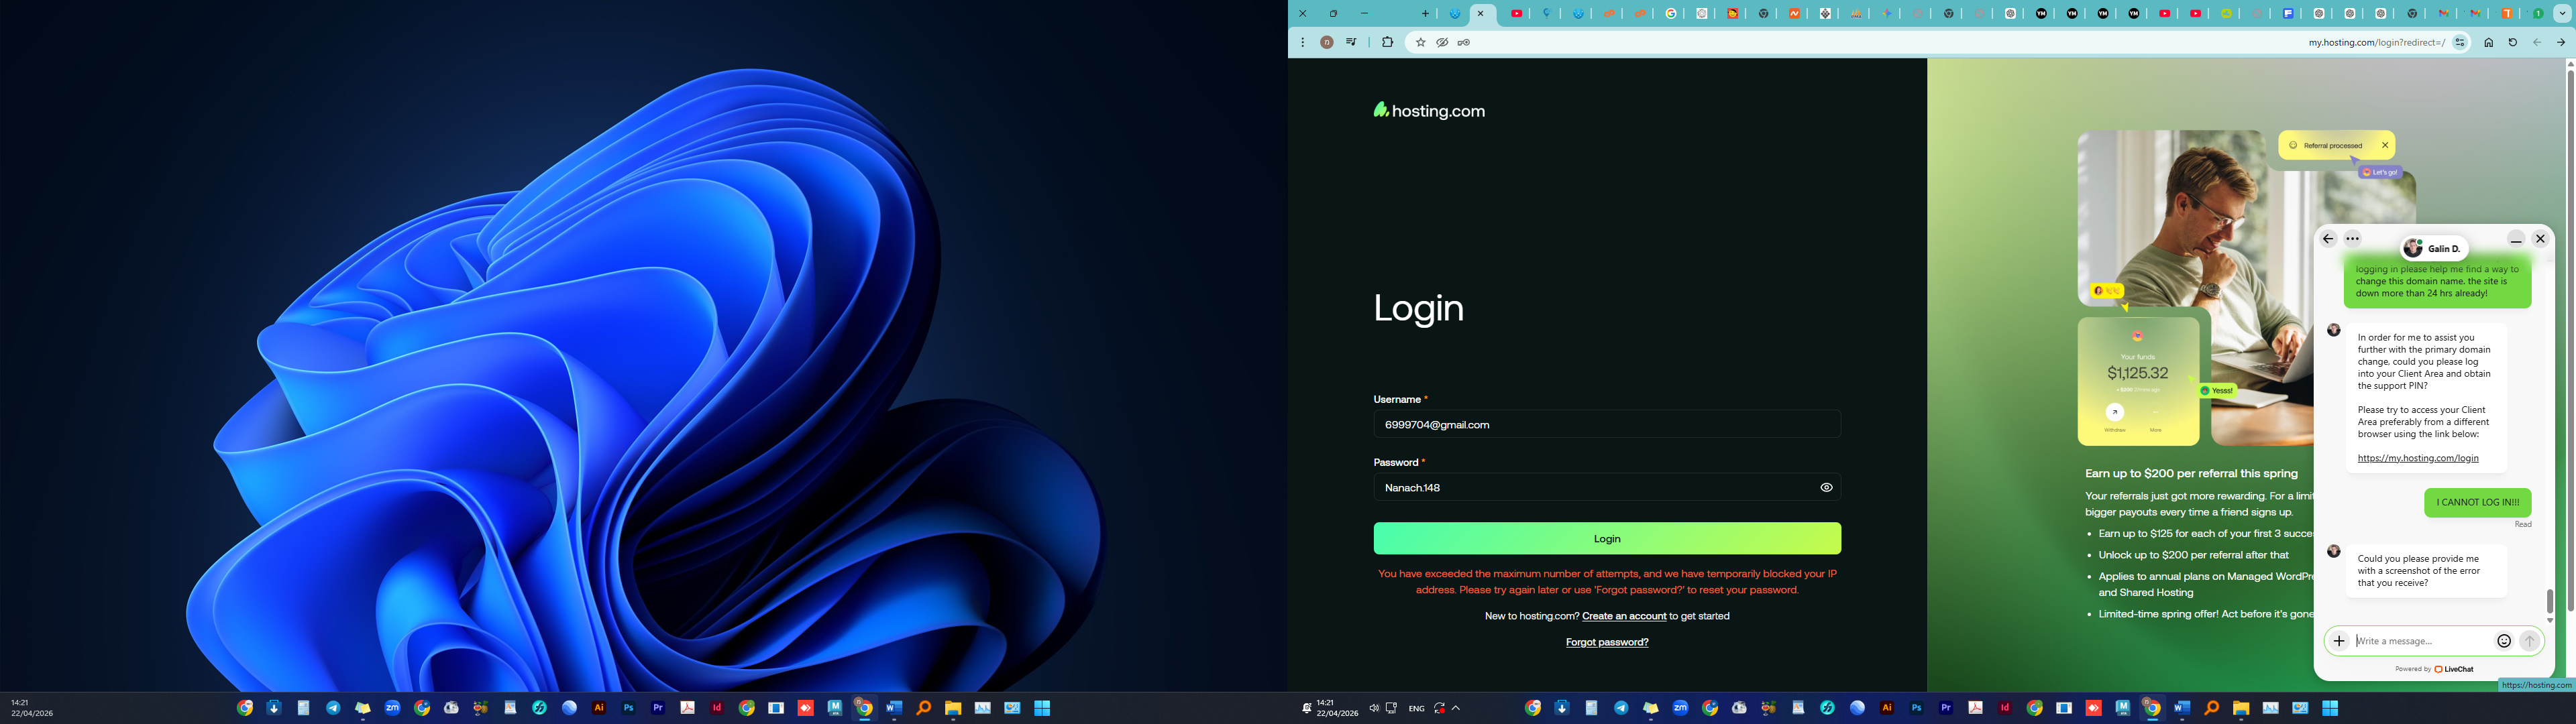
Task: Click the green Login button
Action: tap(1606, 539)
